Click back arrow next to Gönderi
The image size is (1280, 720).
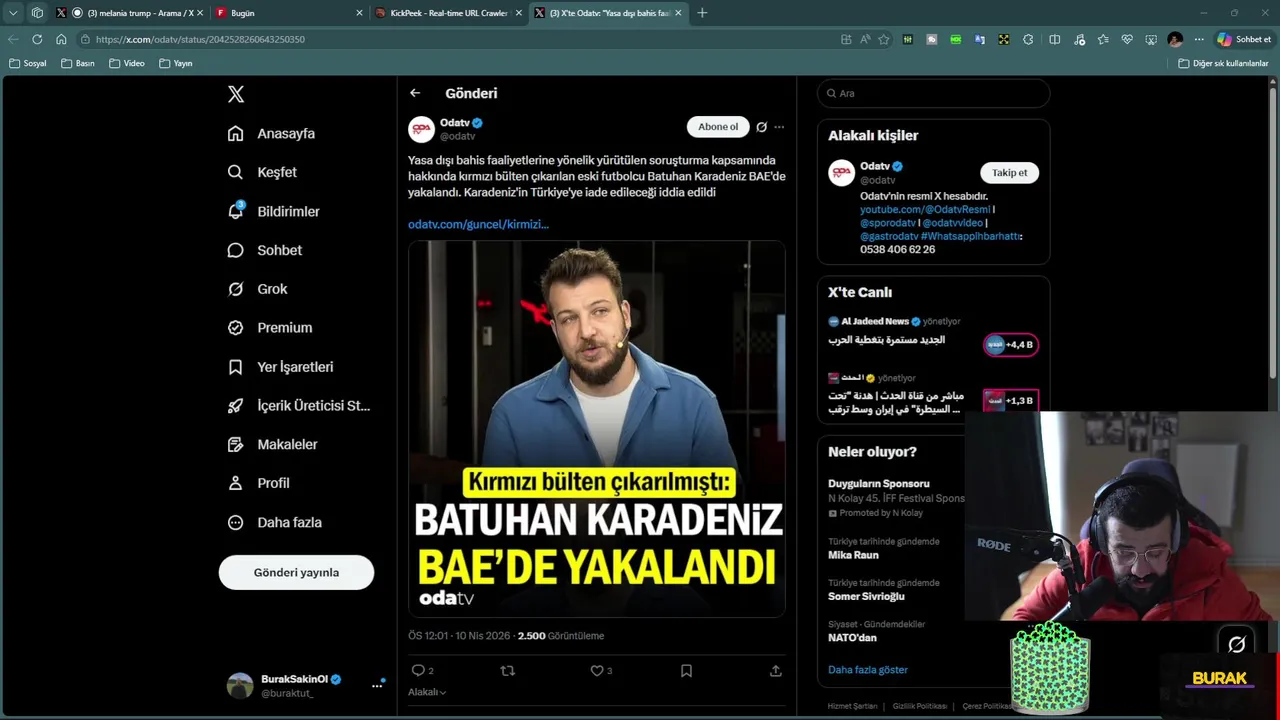click(415, 93)
